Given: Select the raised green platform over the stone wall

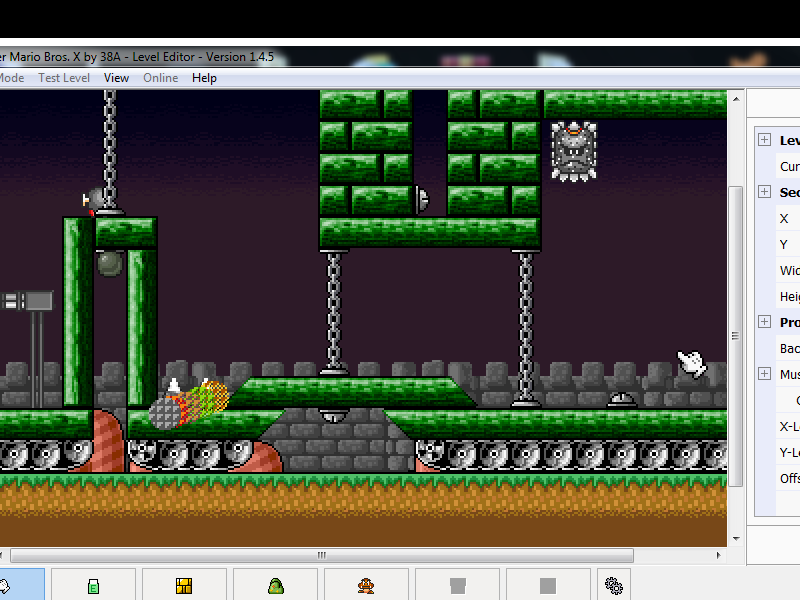Looking at the screenshot, I should tap(352, 392).
